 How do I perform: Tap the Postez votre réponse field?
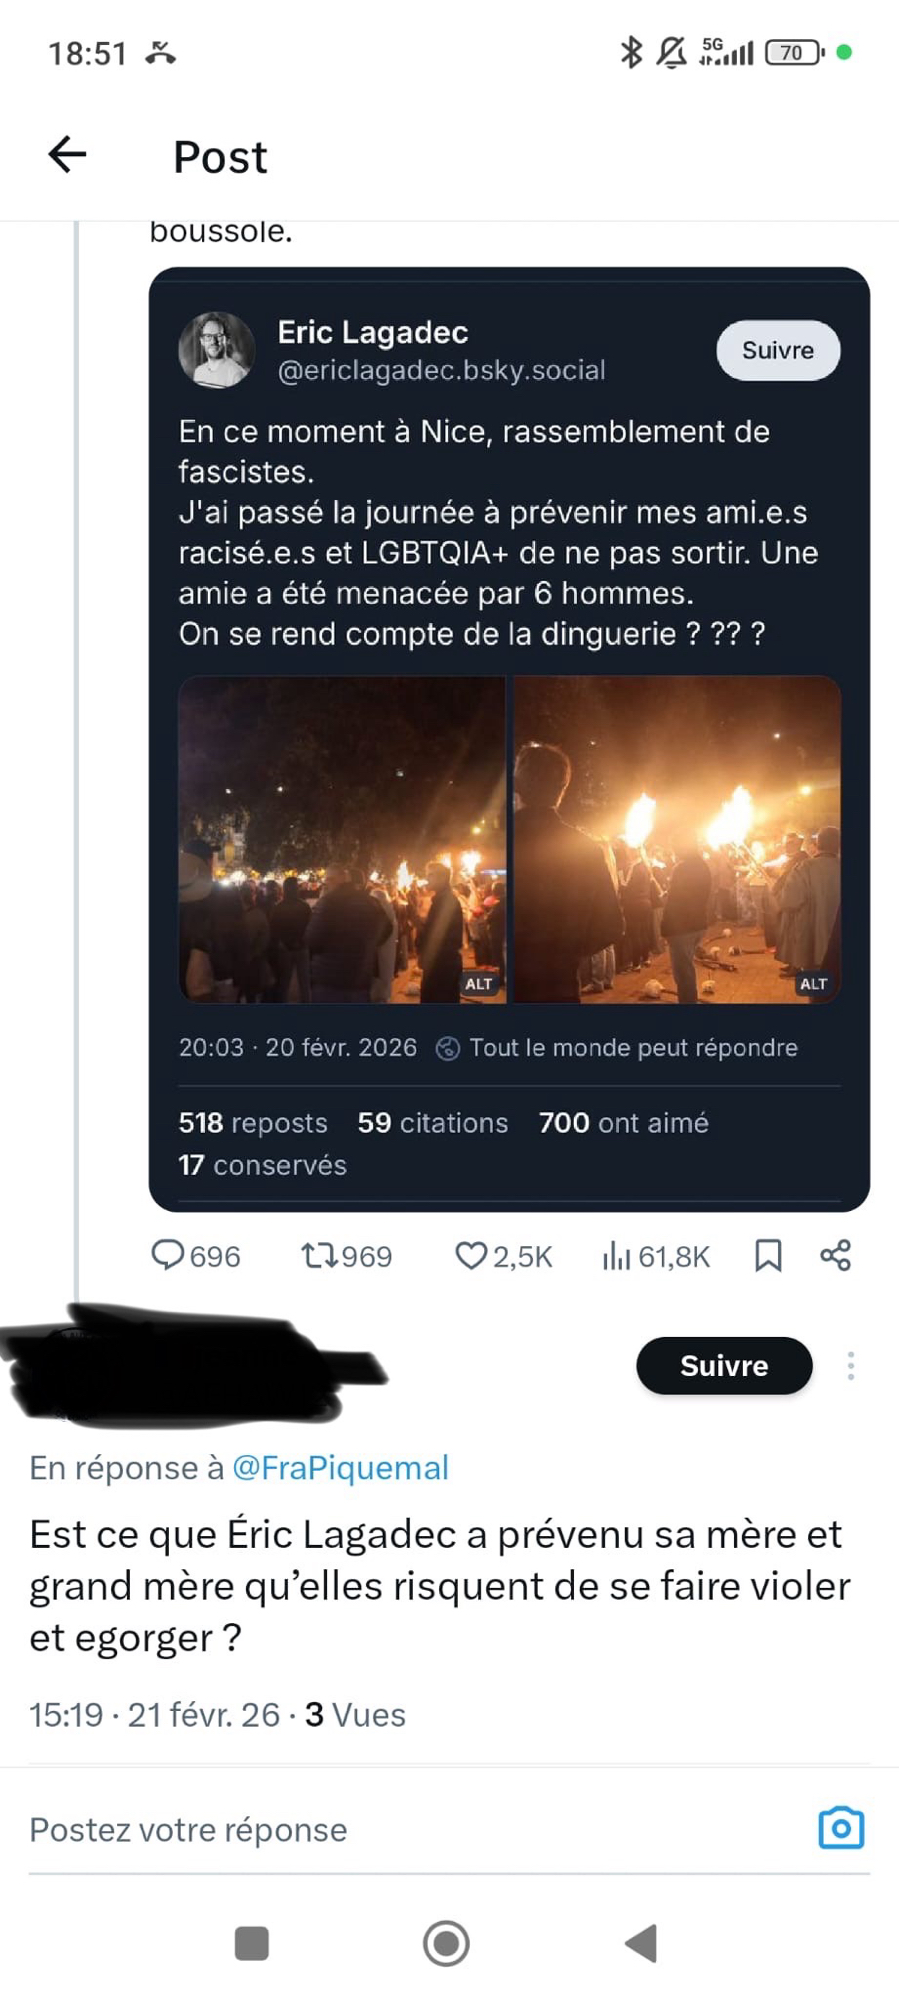click(x=400, y=1830)
